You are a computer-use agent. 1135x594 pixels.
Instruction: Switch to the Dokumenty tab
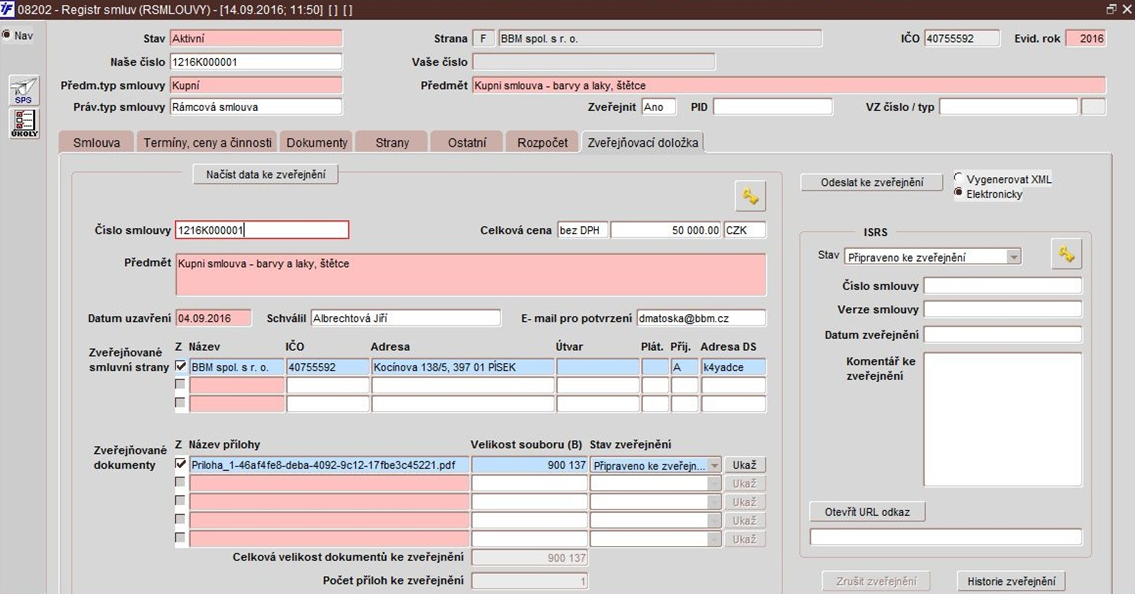(x=316, y=143)
